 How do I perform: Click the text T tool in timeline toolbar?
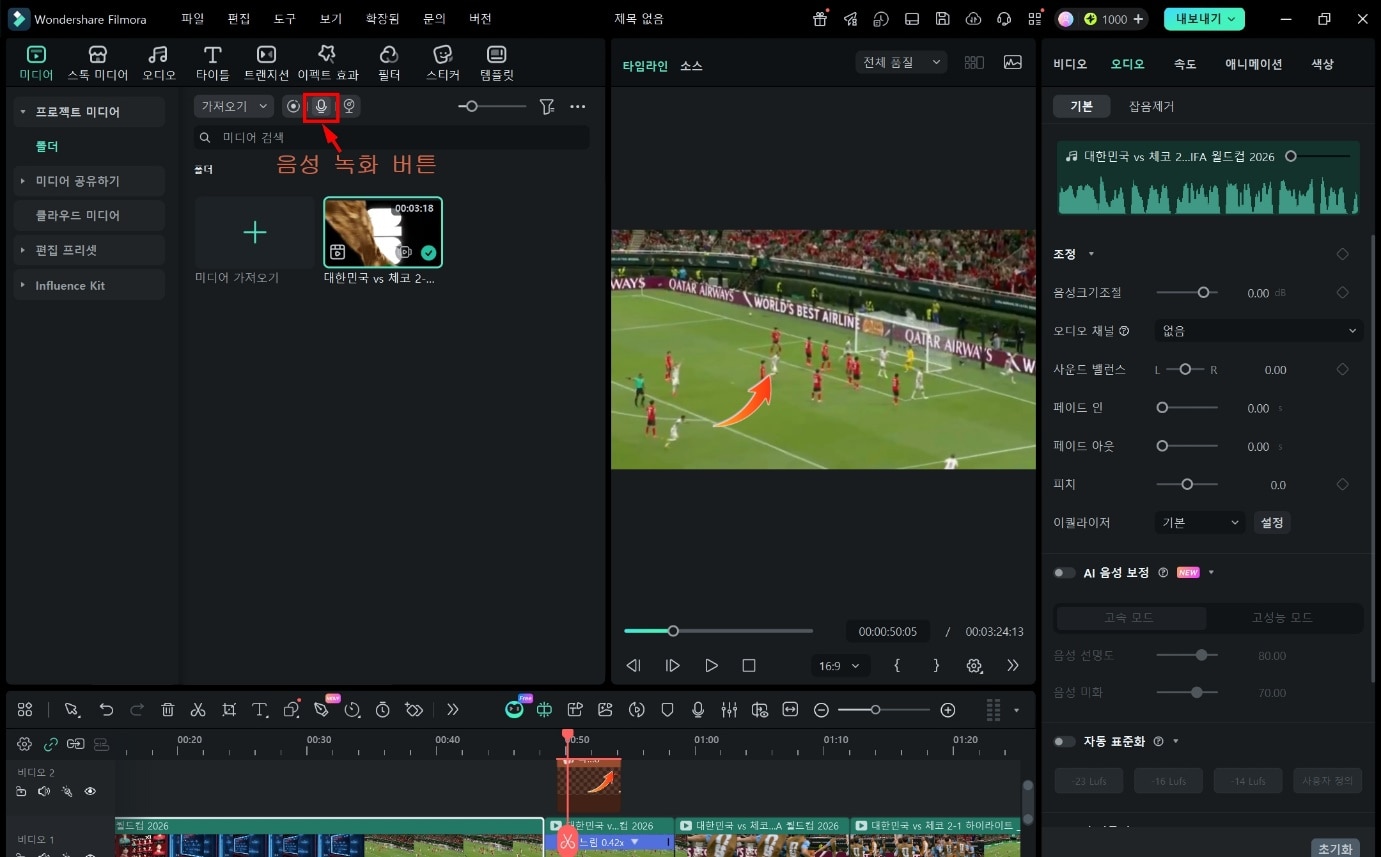(x=260, y=710)
